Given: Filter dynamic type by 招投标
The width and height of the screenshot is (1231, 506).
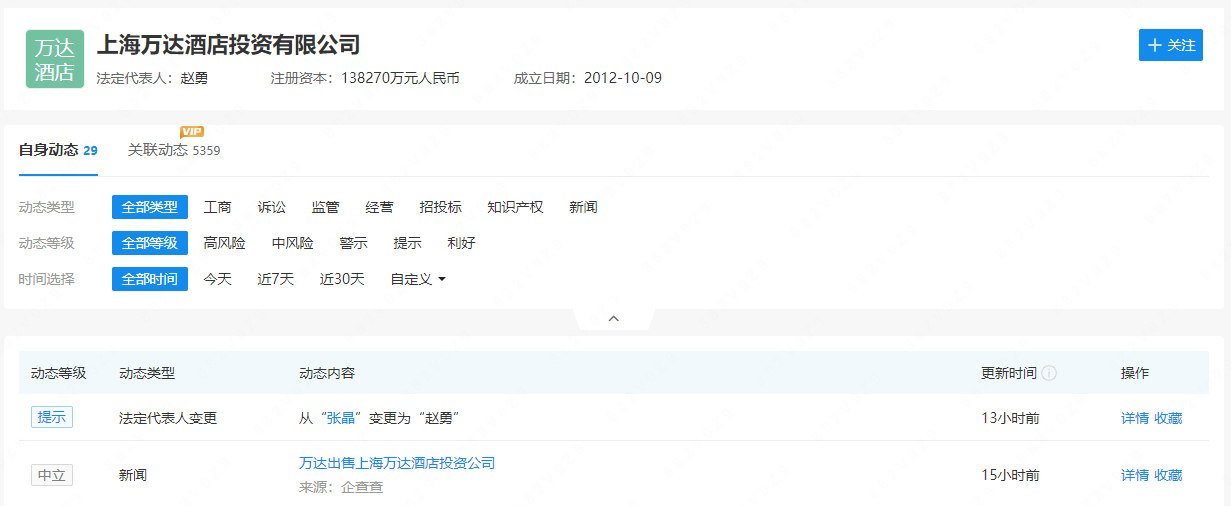Looking at the screenshot, I should (x=441, y=207).
